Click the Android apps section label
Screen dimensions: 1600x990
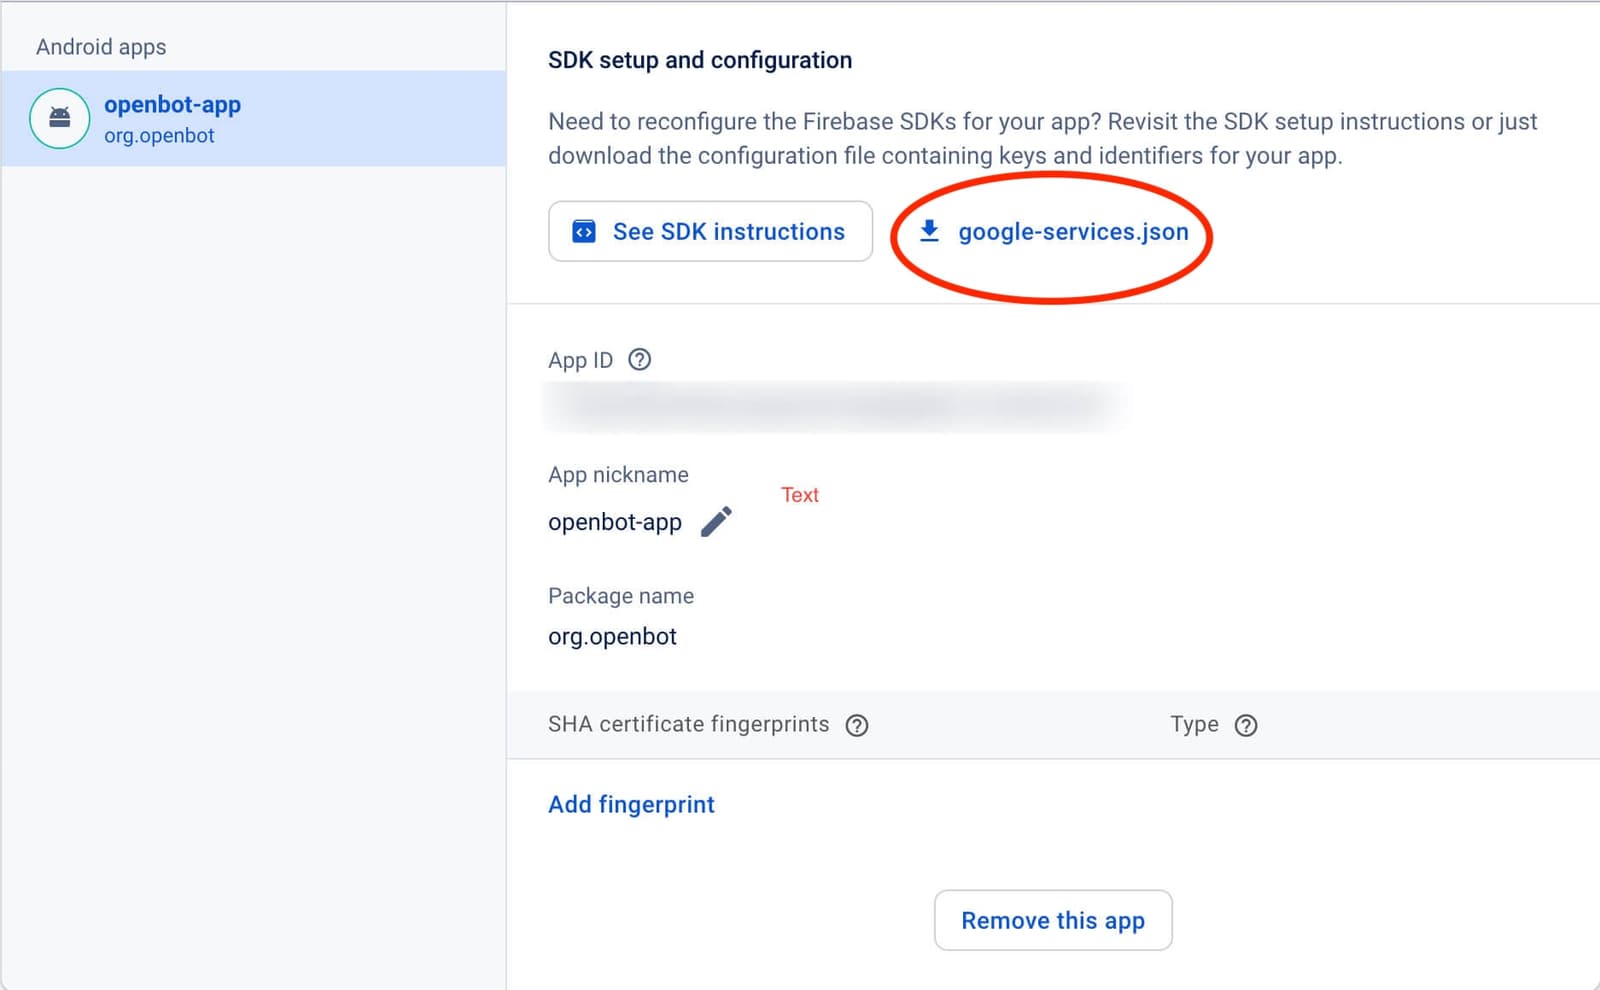point(101,47)
